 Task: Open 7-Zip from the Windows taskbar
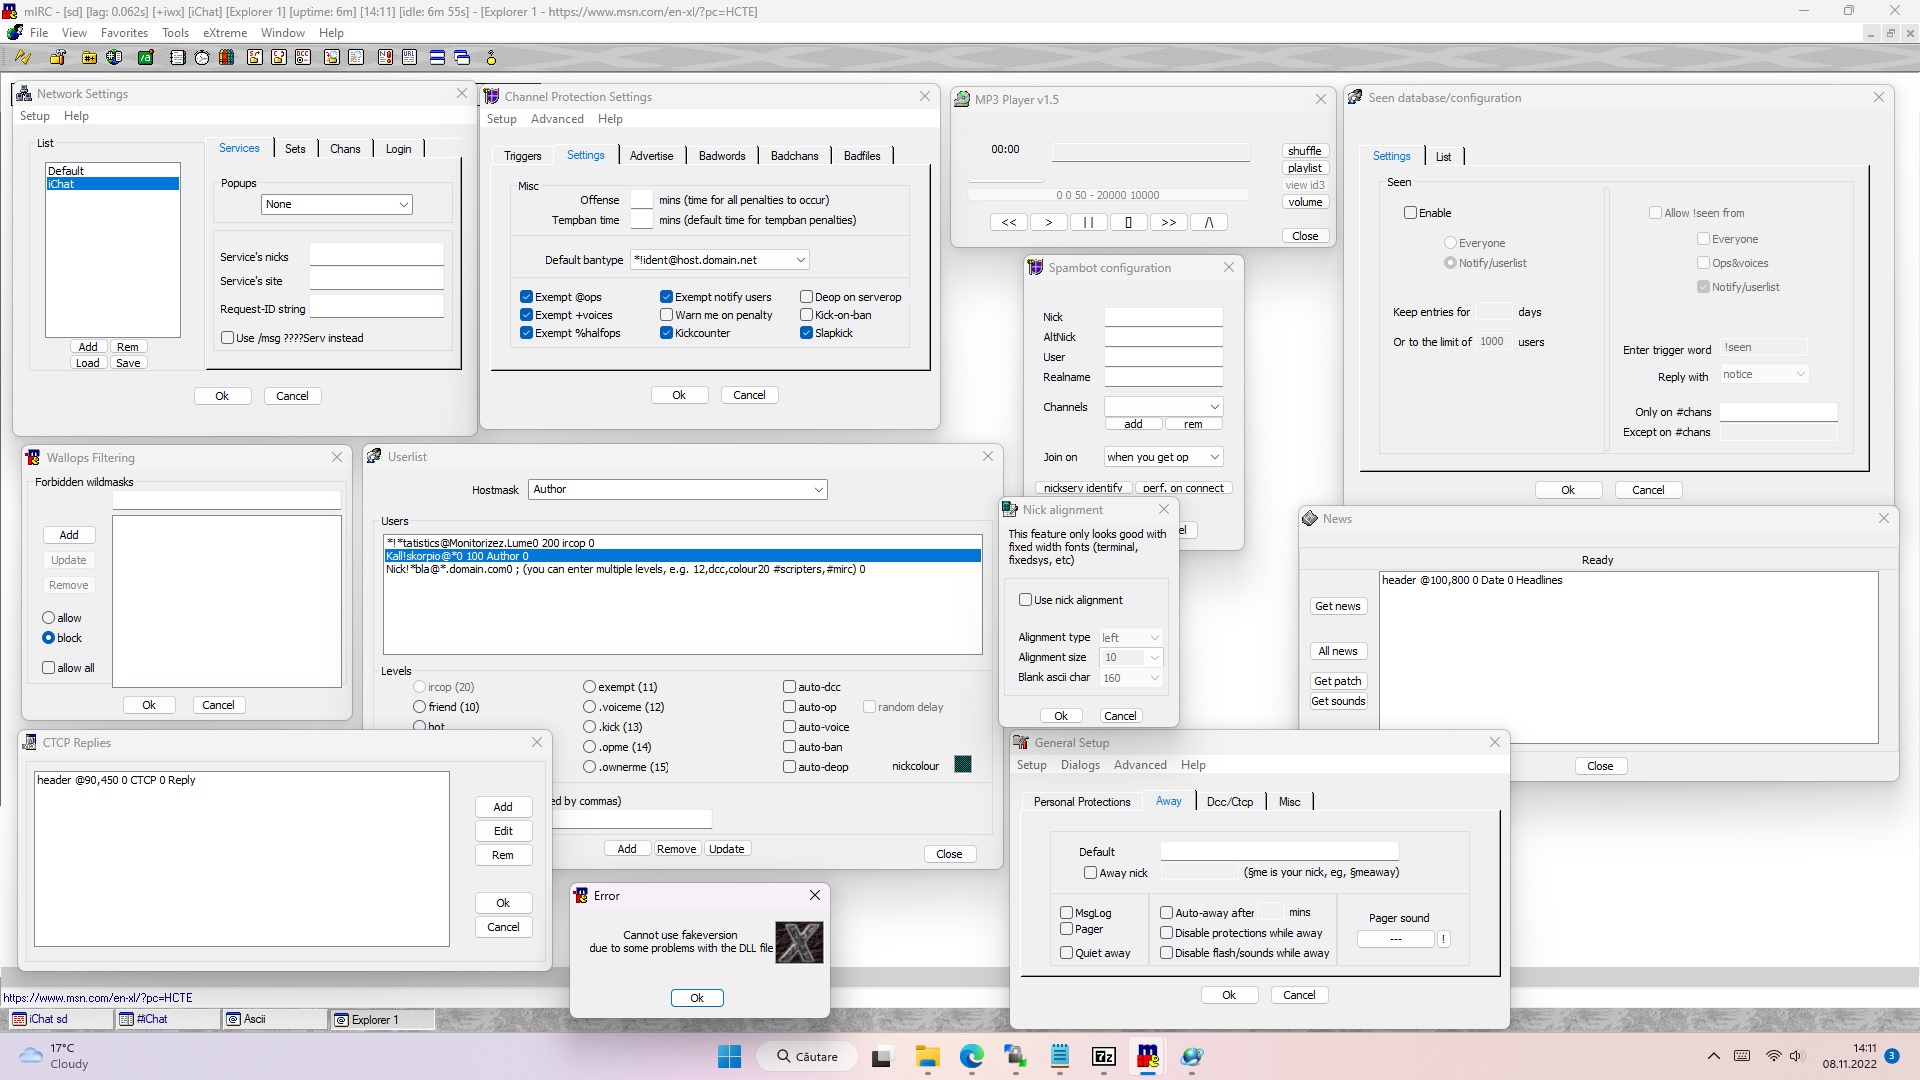(1104, 1057)
